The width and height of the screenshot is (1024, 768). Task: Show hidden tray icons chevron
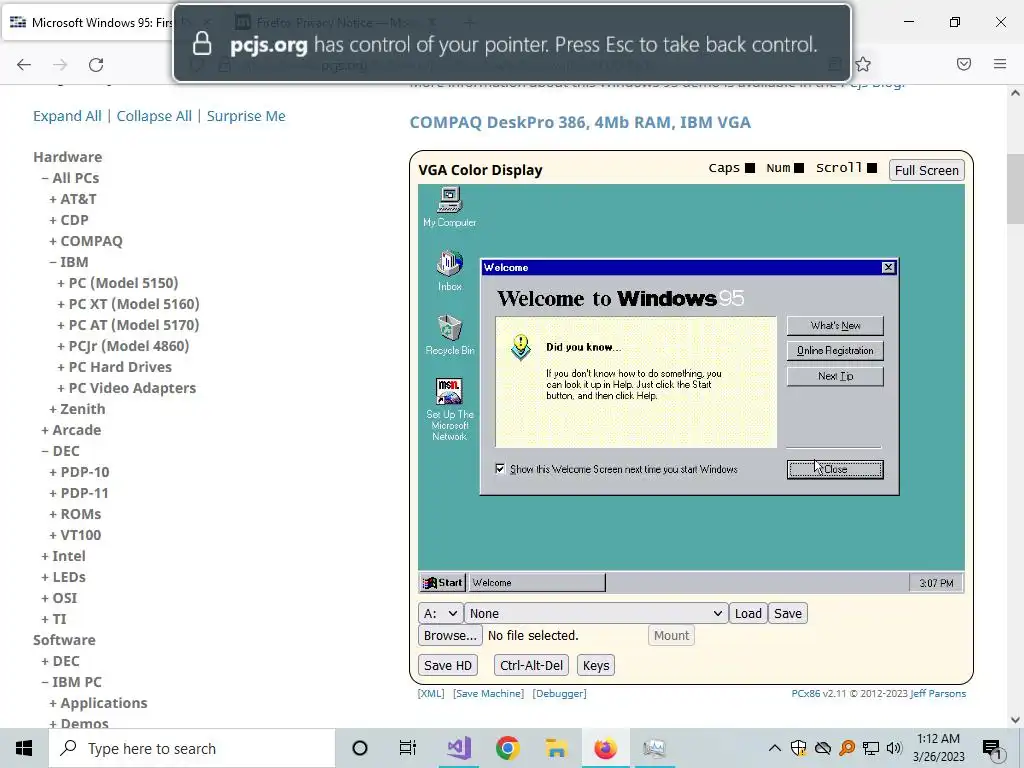pos(775,748)
